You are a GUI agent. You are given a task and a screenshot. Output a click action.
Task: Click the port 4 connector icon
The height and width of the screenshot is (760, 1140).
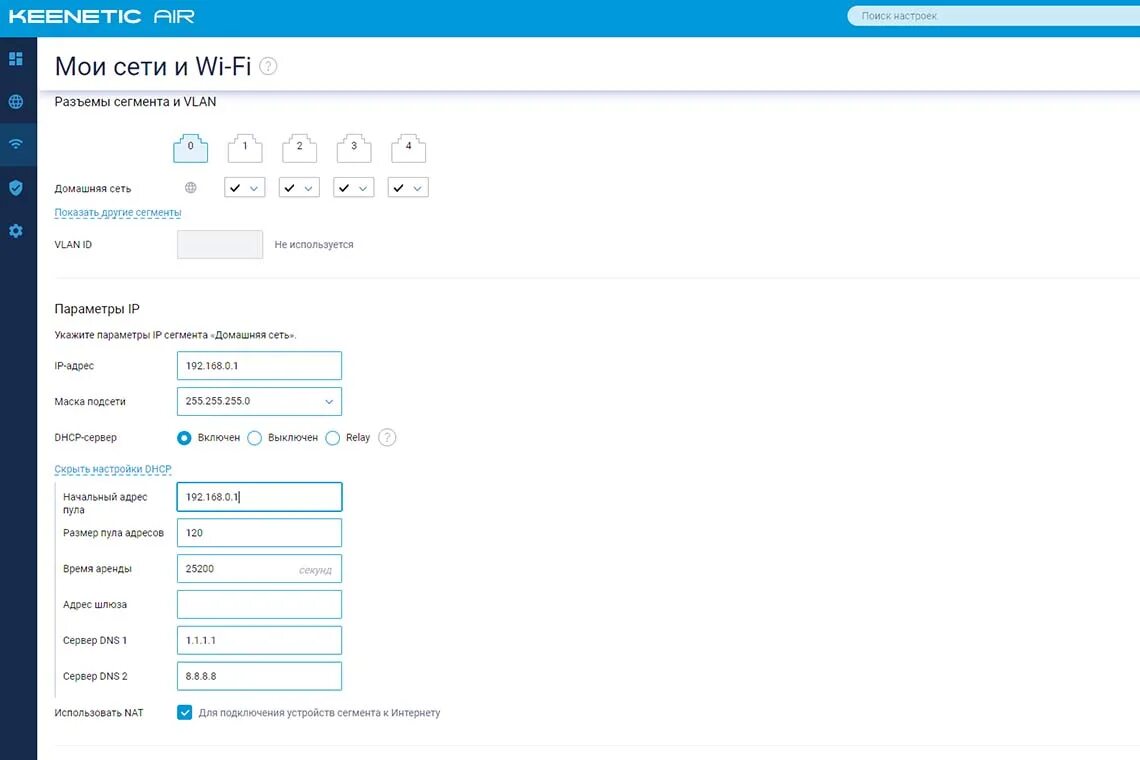coord(409,148)
